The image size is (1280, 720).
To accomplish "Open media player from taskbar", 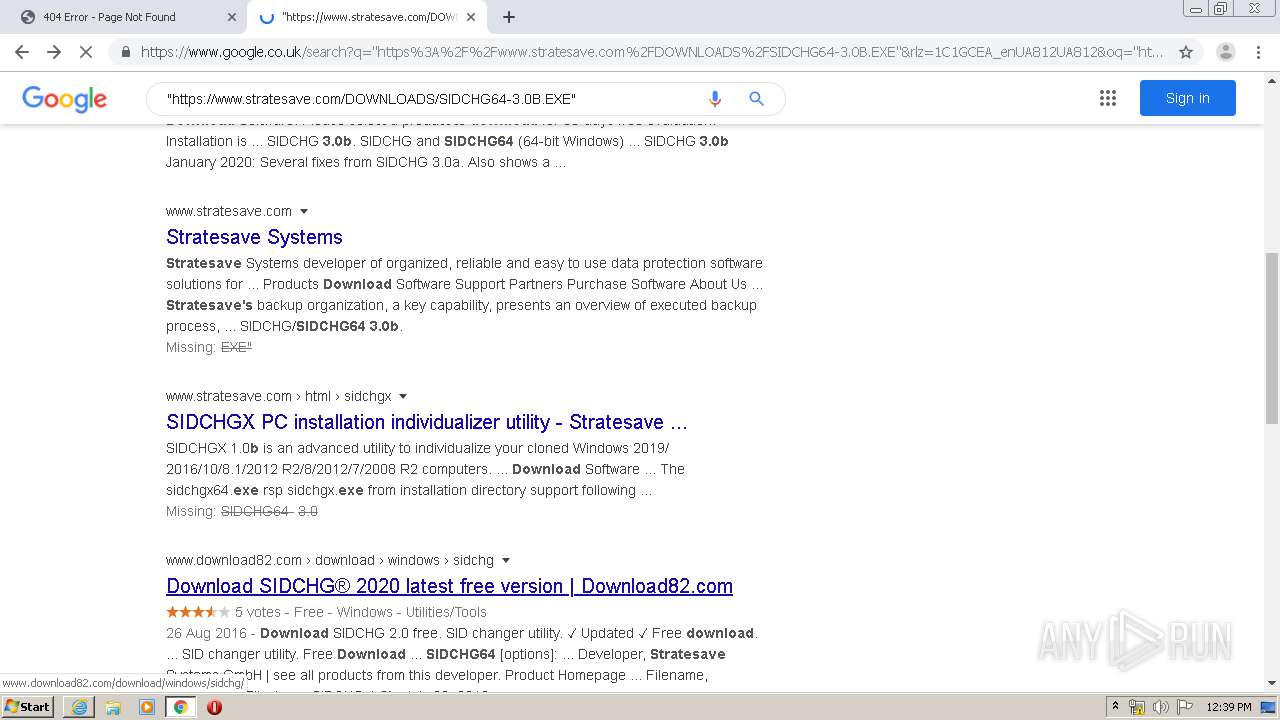I will point(147,707).
